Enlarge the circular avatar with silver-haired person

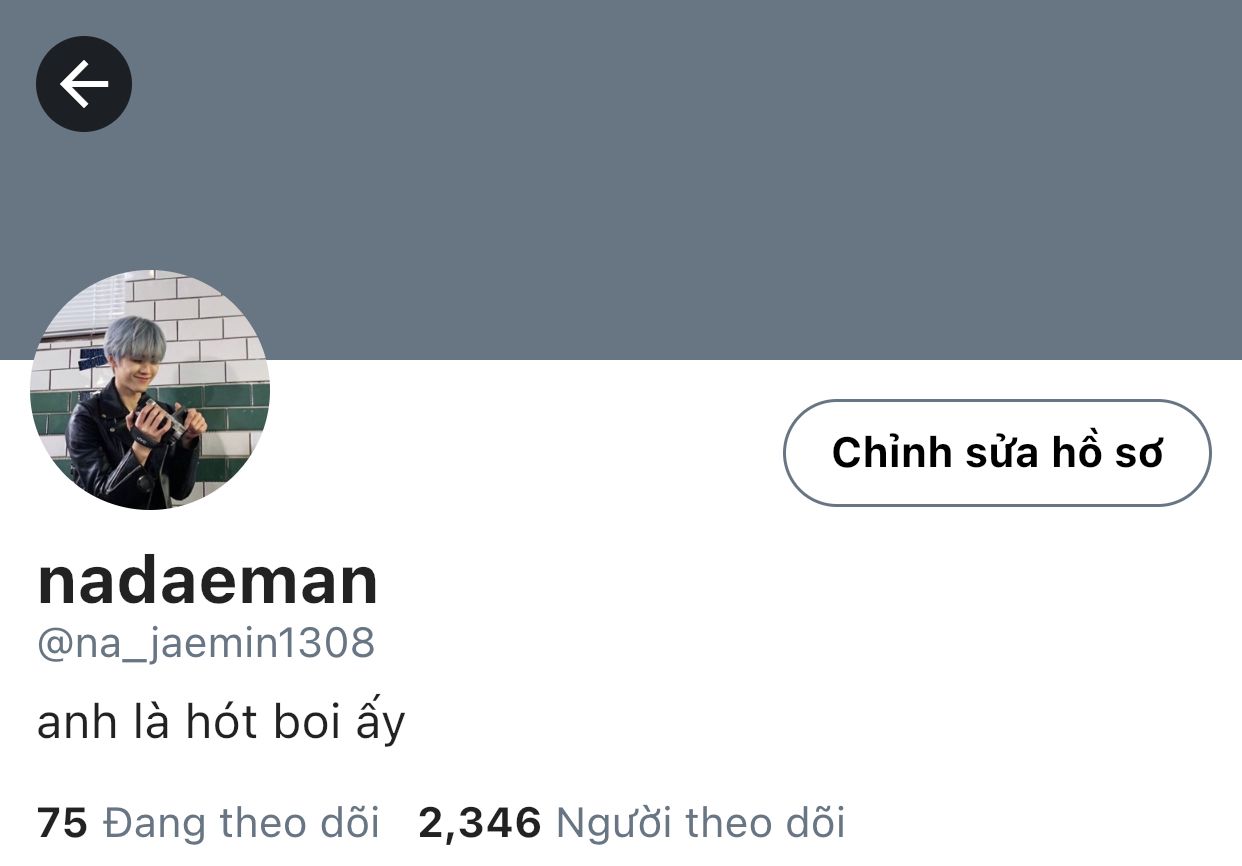(x=150, y=390)
